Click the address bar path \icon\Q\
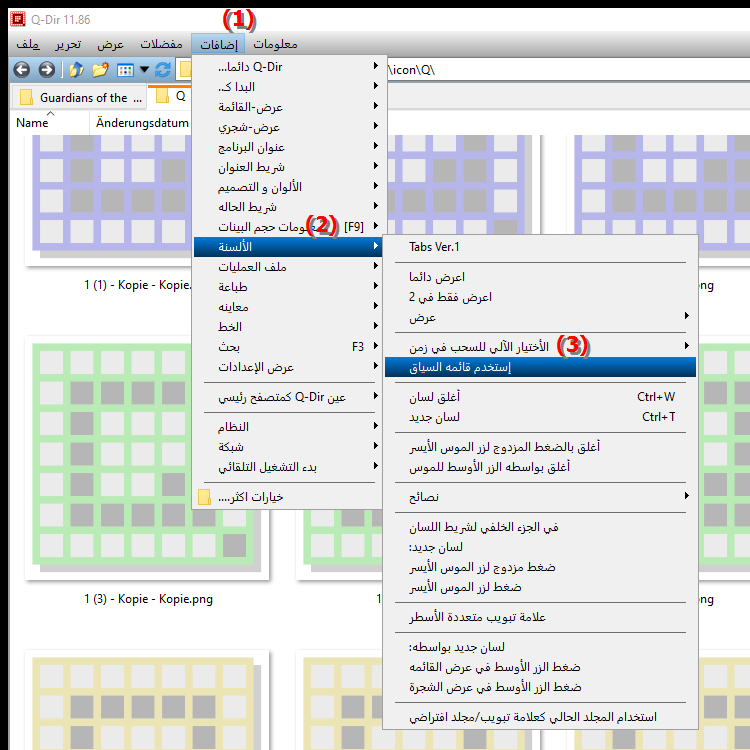750x750 pixels. tap(411, 70)
